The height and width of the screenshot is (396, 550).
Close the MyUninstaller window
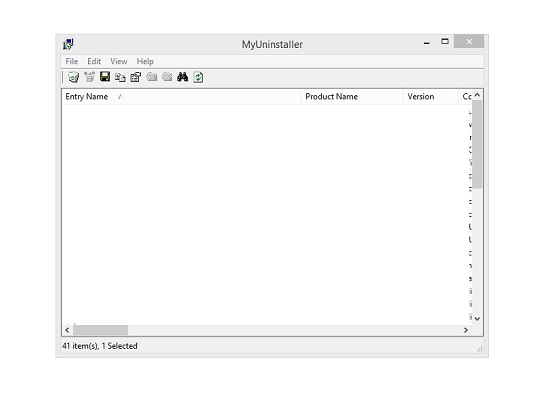pyautogui.click(x=469, y=41)
